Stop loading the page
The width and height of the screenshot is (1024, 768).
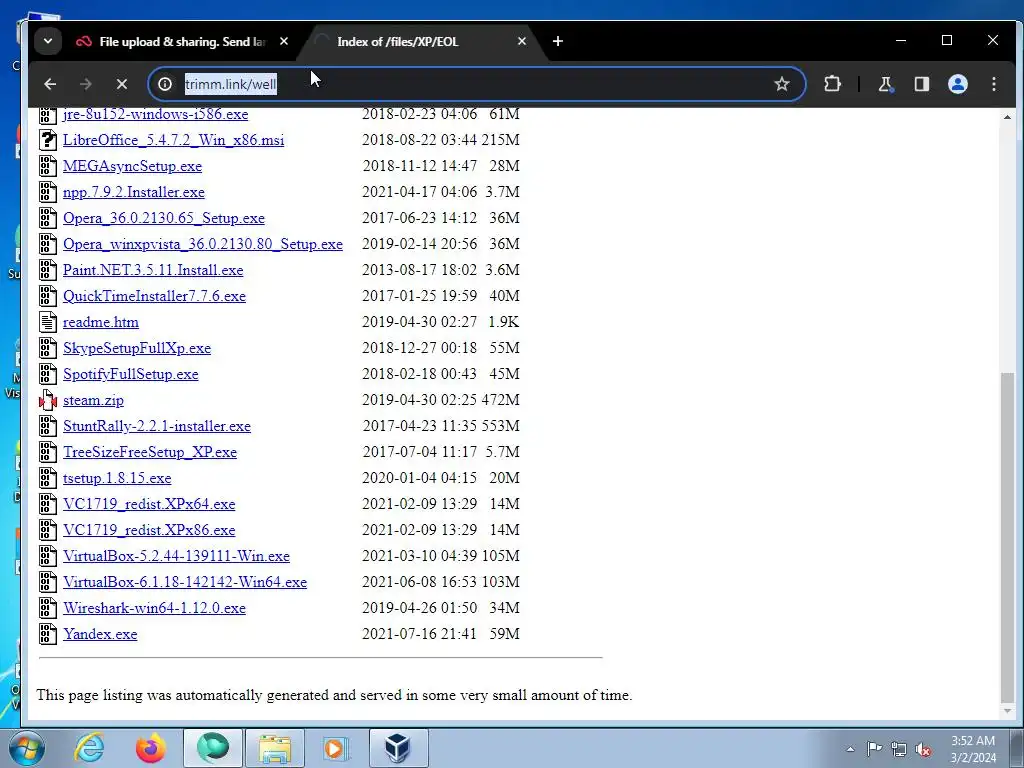pos(121,84)
